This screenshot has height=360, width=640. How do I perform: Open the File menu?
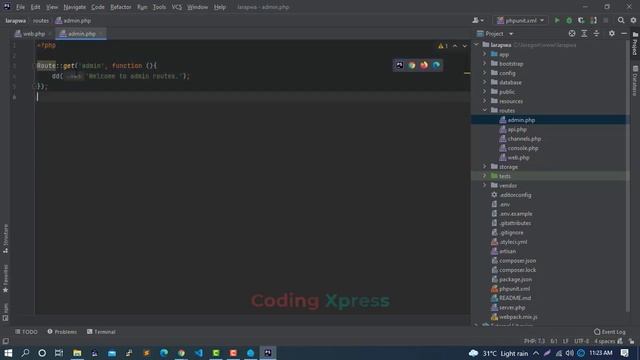(20, 7)
